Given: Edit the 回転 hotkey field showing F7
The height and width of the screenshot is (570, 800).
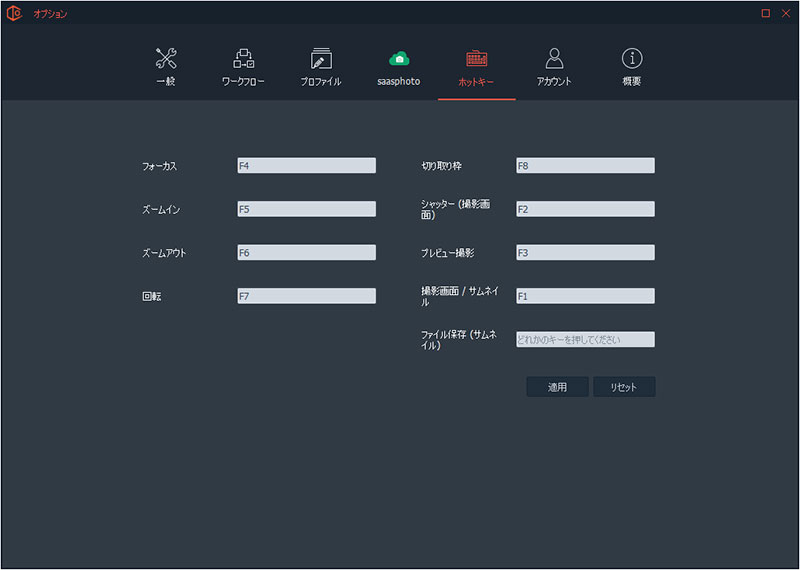Looking at the screenshot, I should click(306, 296).
